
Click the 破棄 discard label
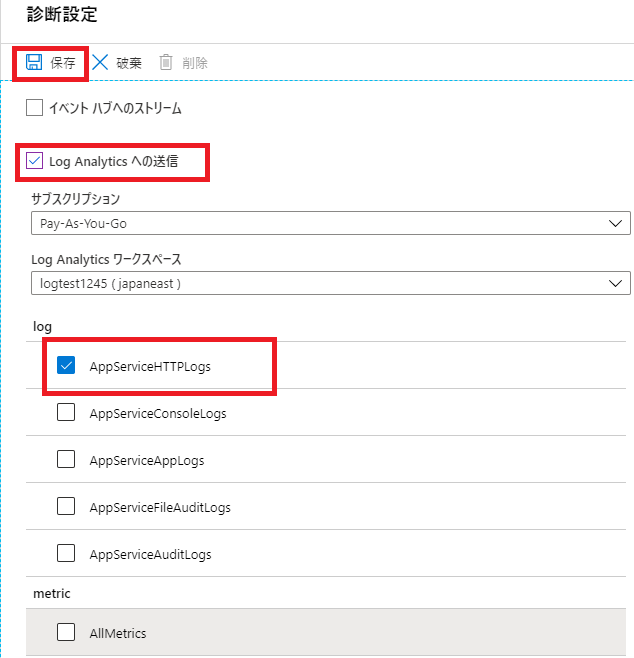tap(129, 63)
